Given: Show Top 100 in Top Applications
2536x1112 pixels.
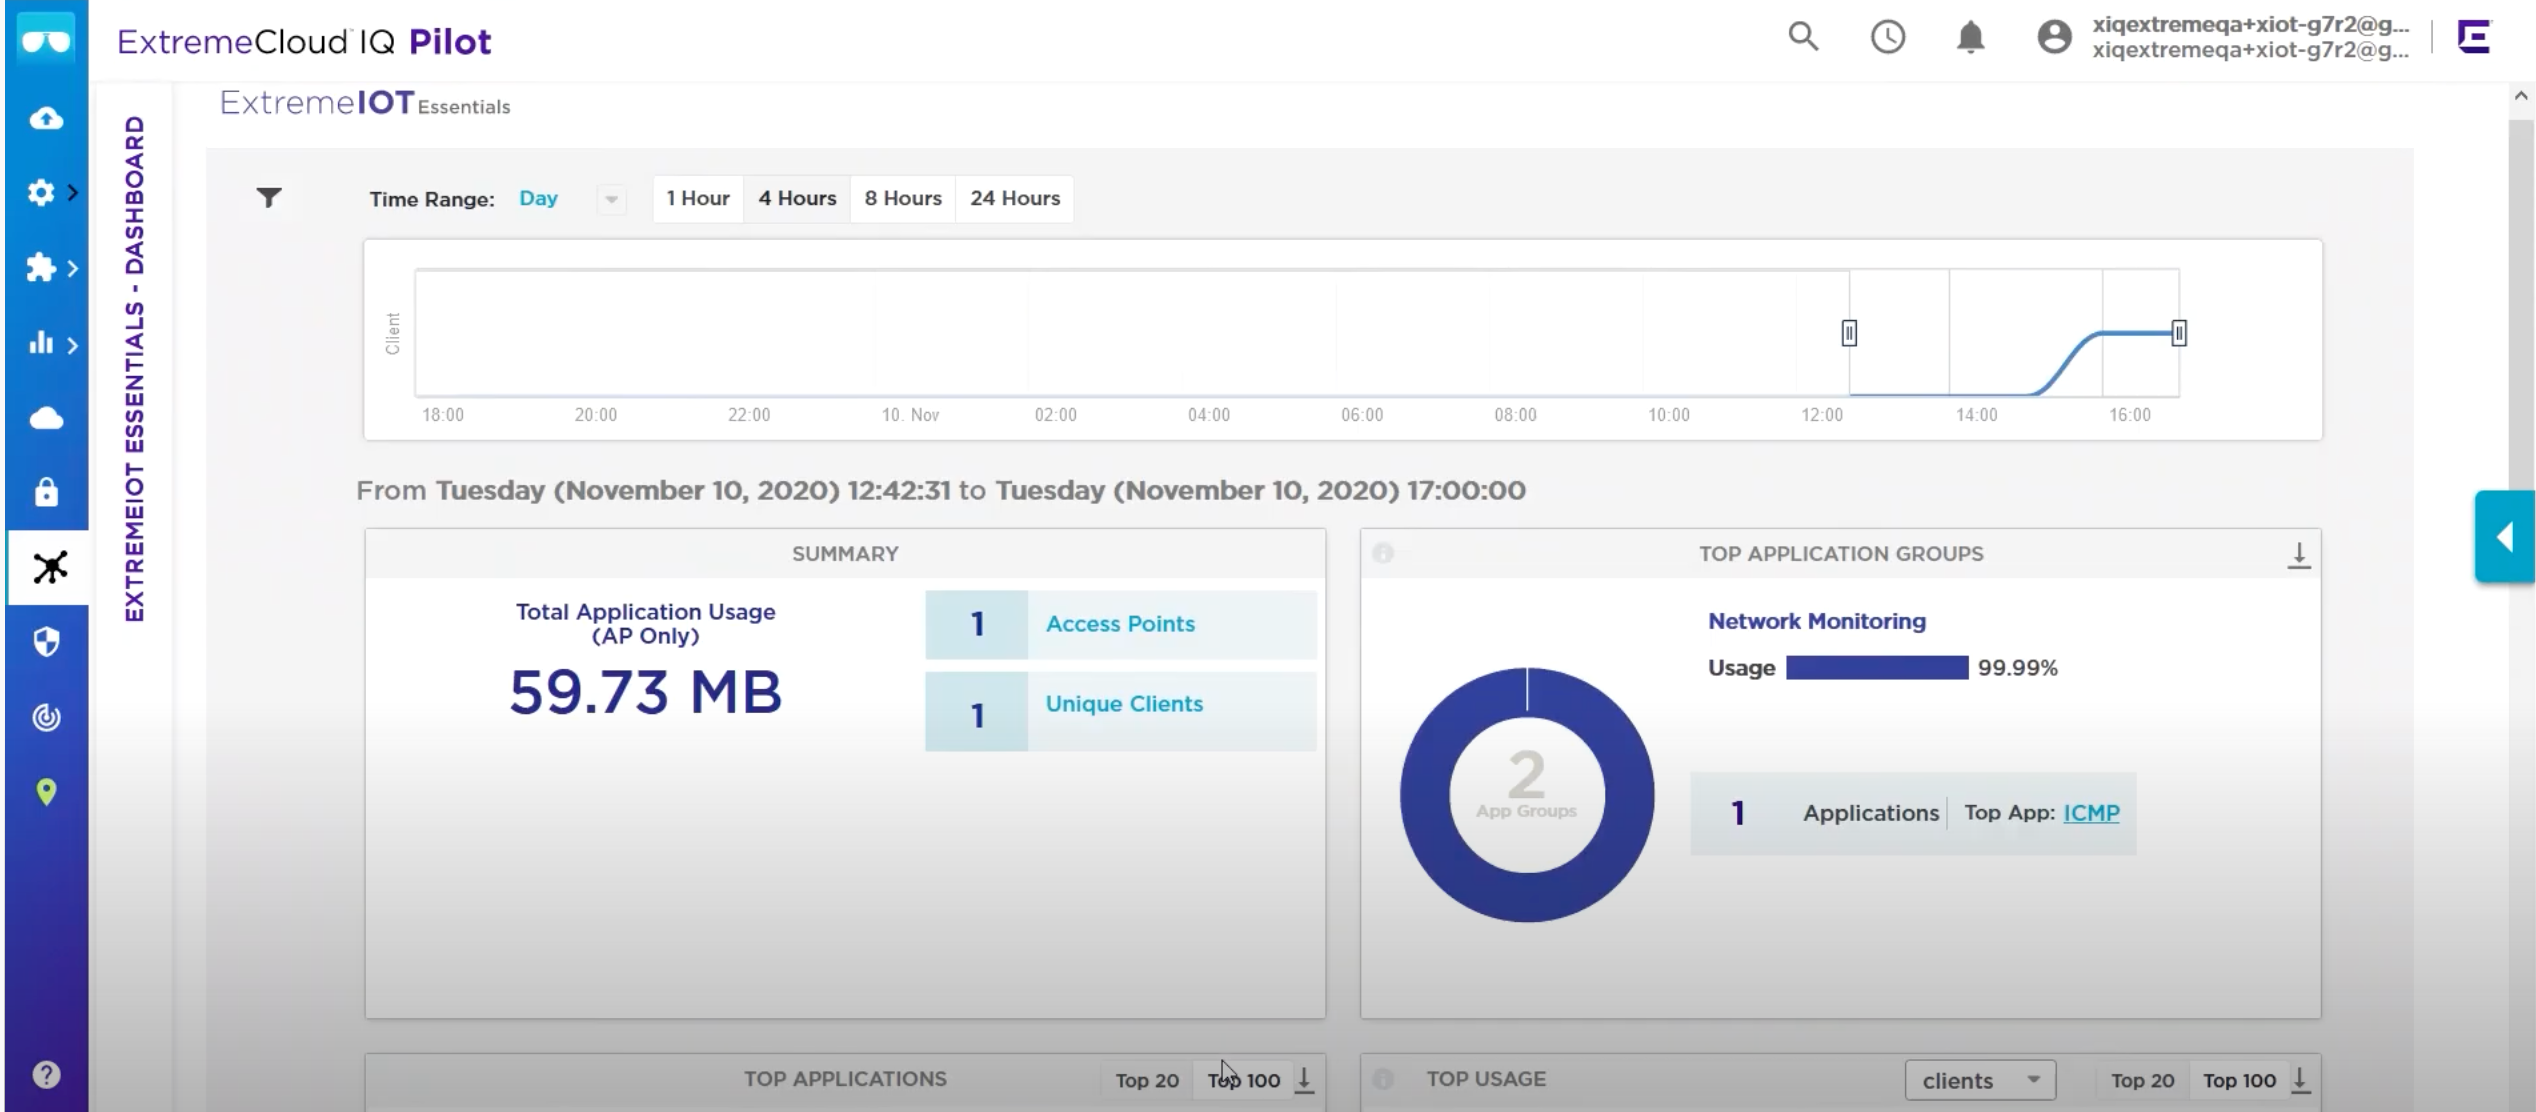Looking at the screenshot, I should (1244, 1080).
